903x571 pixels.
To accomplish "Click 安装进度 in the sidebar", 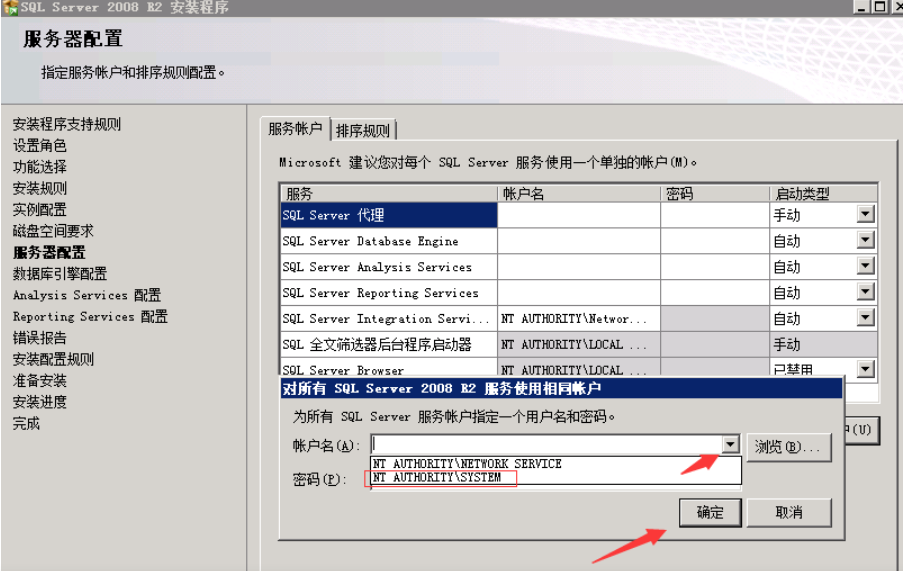I will click(40, 402).
